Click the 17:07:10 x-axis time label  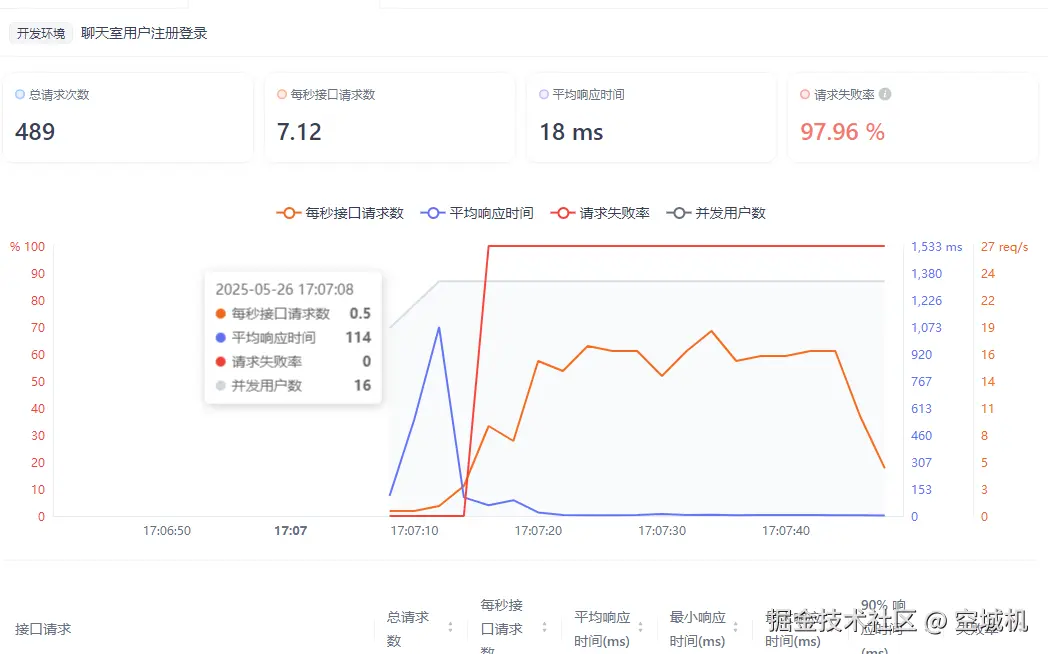[x=414, y=530]
